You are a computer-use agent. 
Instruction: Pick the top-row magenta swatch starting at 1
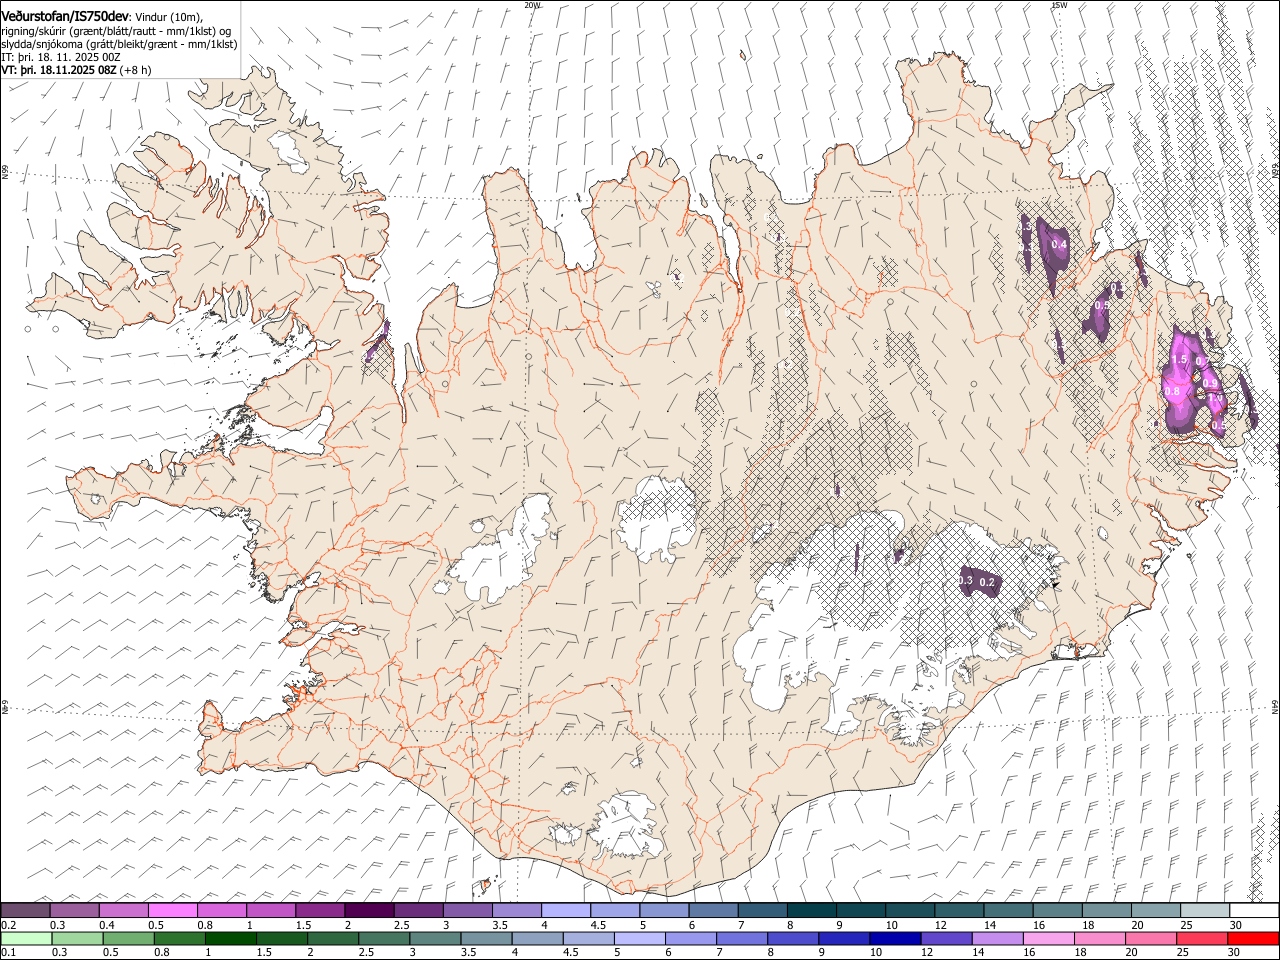click(271, 910)
